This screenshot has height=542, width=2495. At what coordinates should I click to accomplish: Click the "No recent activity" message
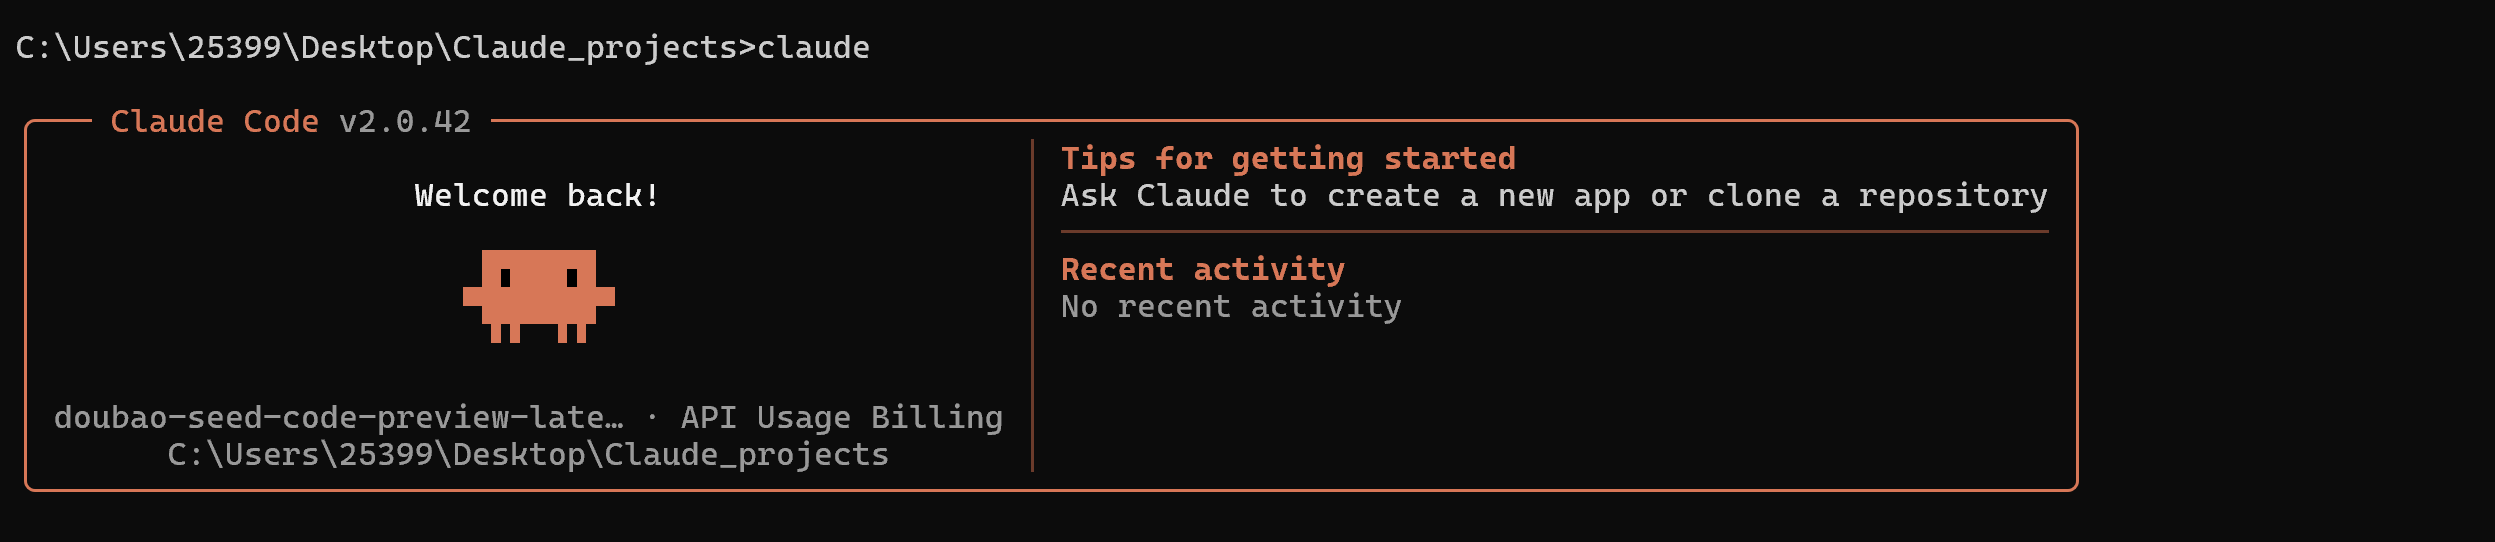click(x=1231, y=307)
